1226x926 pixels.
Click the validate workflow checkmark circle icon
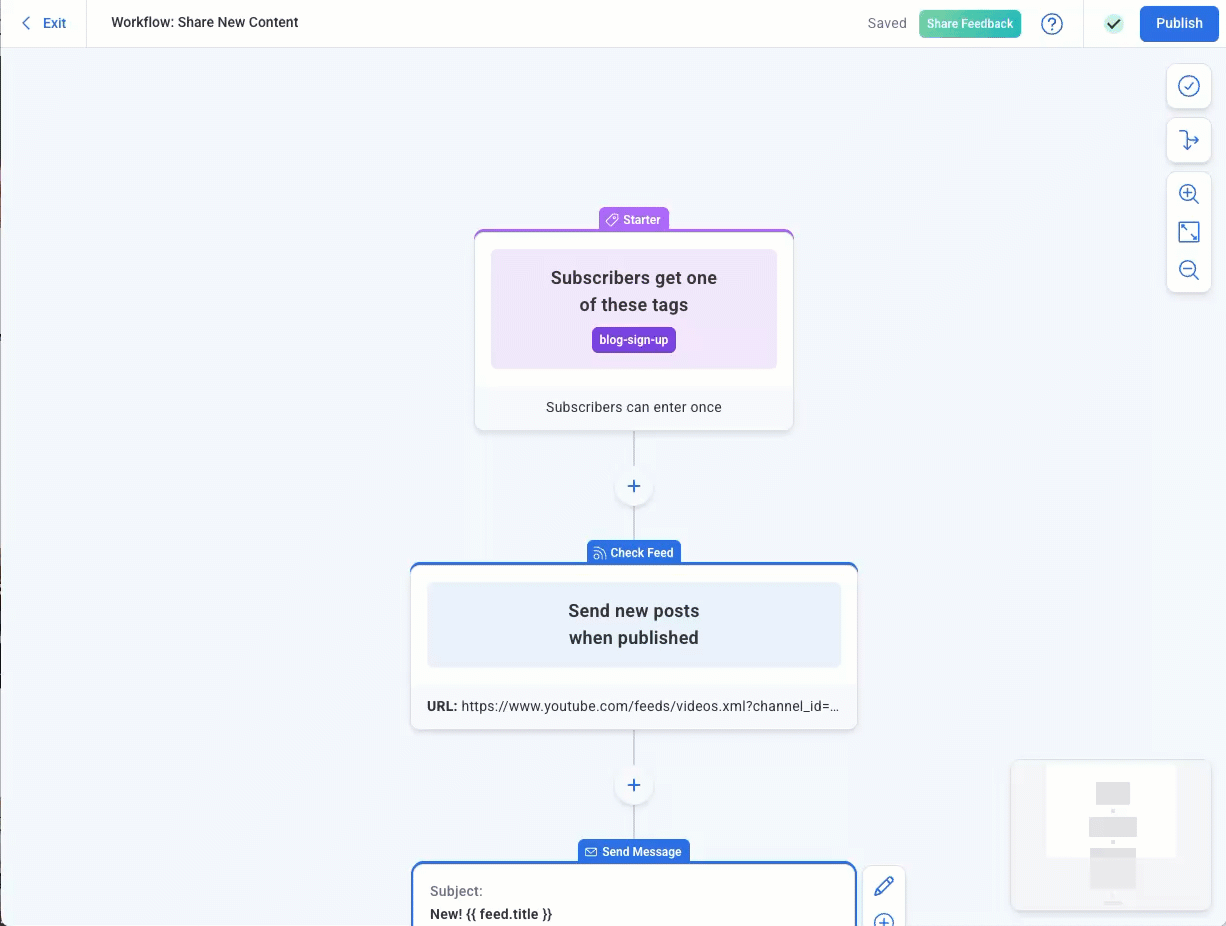click(1188, 86)
